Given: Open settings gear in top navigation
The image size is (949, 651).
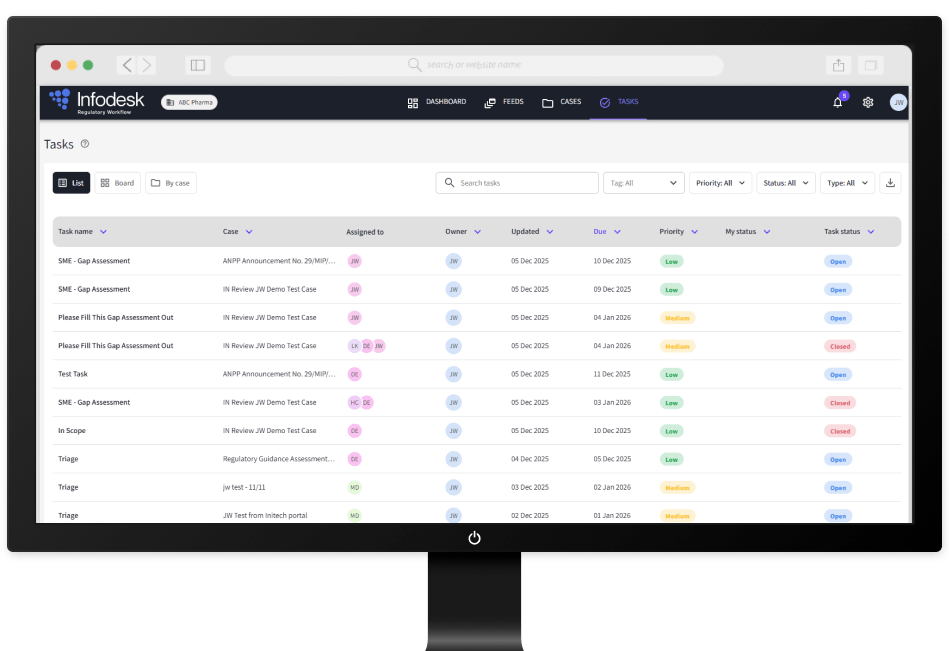Looking at the screenshot, I should [868, 102].
